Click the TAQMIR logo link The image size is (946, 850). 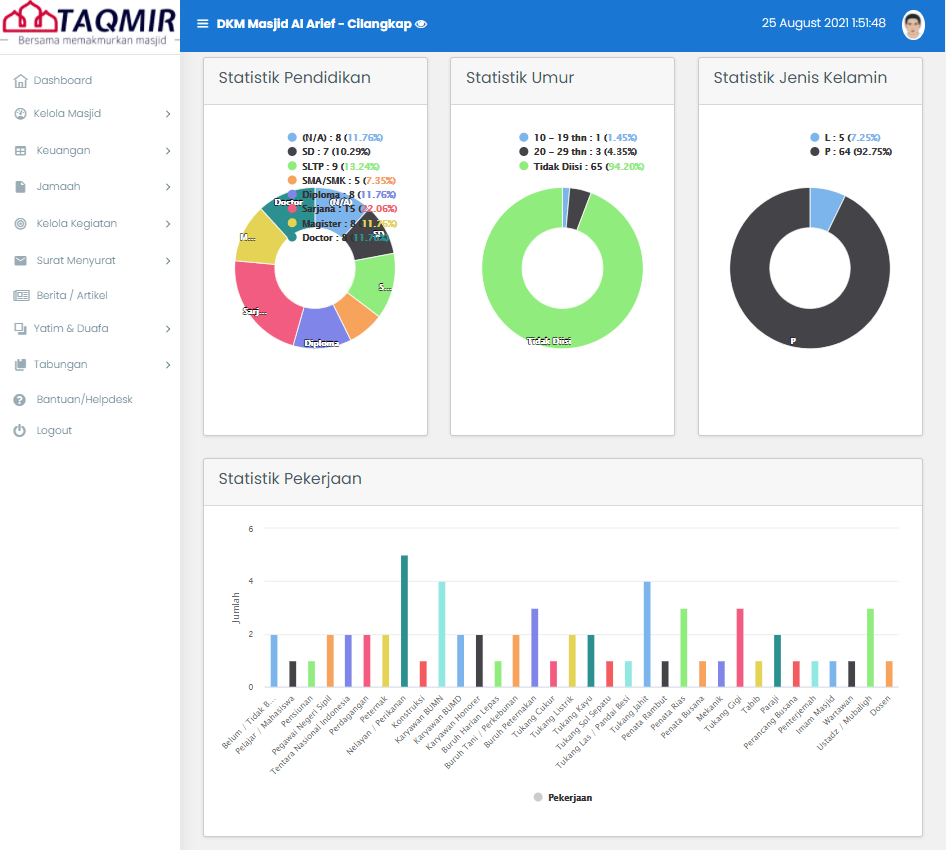tap(90, 25)
